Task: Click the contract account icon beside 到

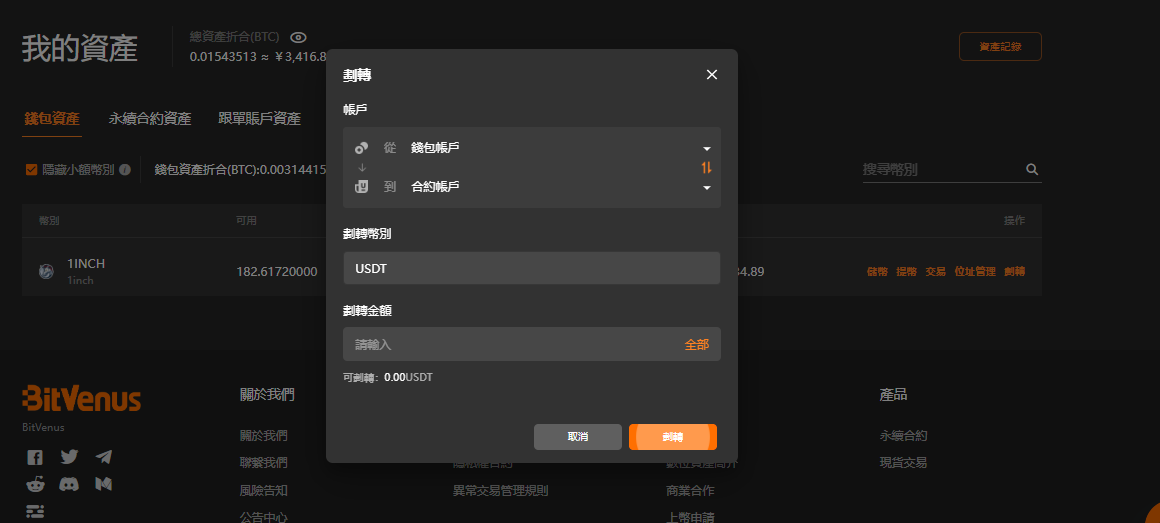Action: coord(362,187)
